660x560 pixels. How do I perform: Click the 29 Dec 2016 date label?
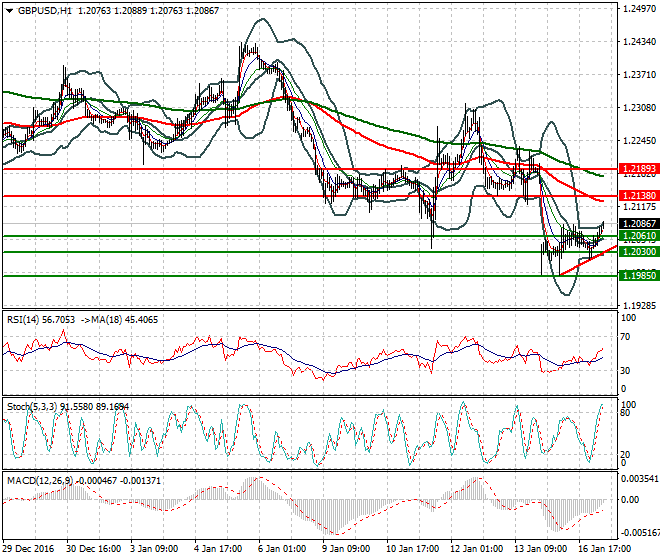pos(30,550)
